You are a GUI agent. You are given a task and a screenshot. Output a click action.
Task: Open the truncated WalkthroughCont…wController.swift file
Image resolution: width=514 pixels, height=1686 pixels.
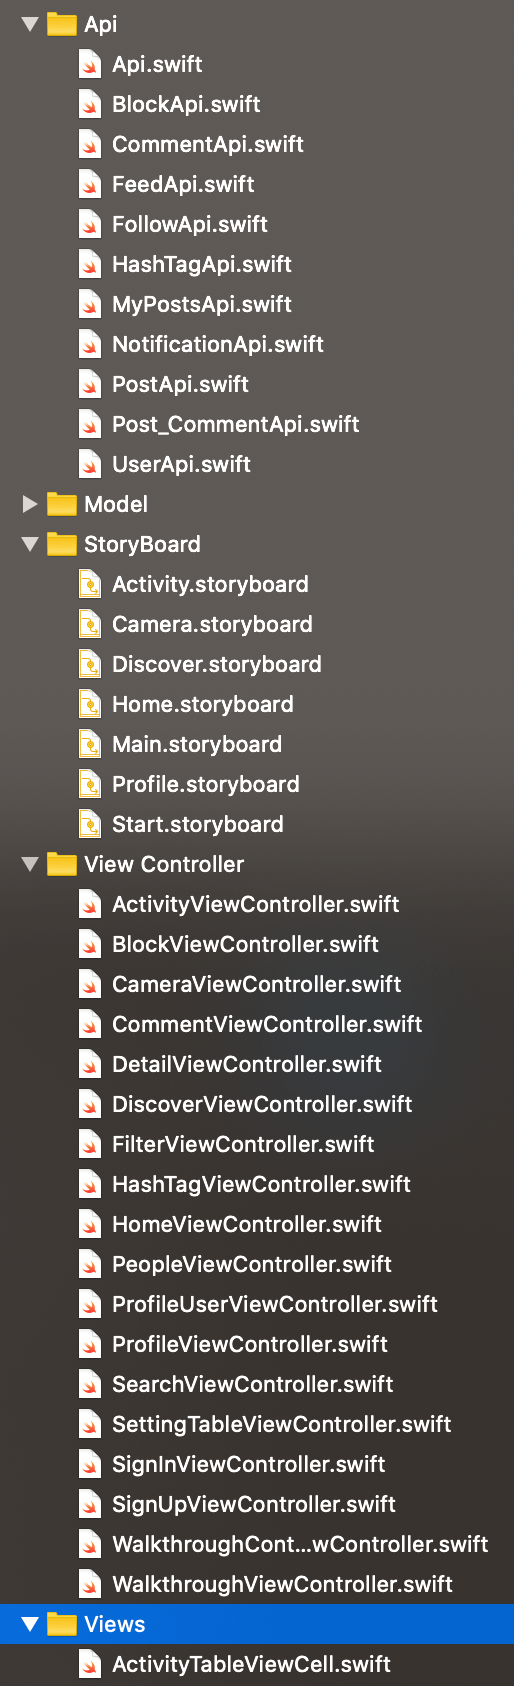[300, 1544]
